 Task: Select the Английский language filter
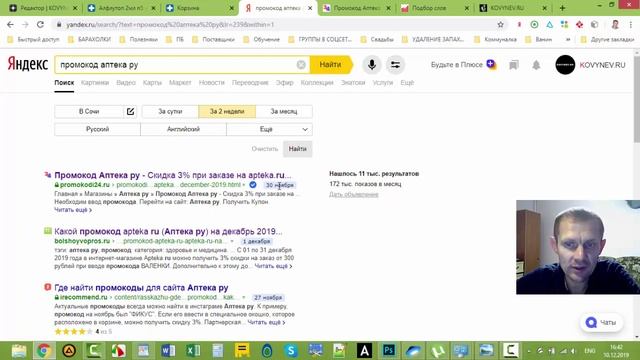tap(183, 129)
